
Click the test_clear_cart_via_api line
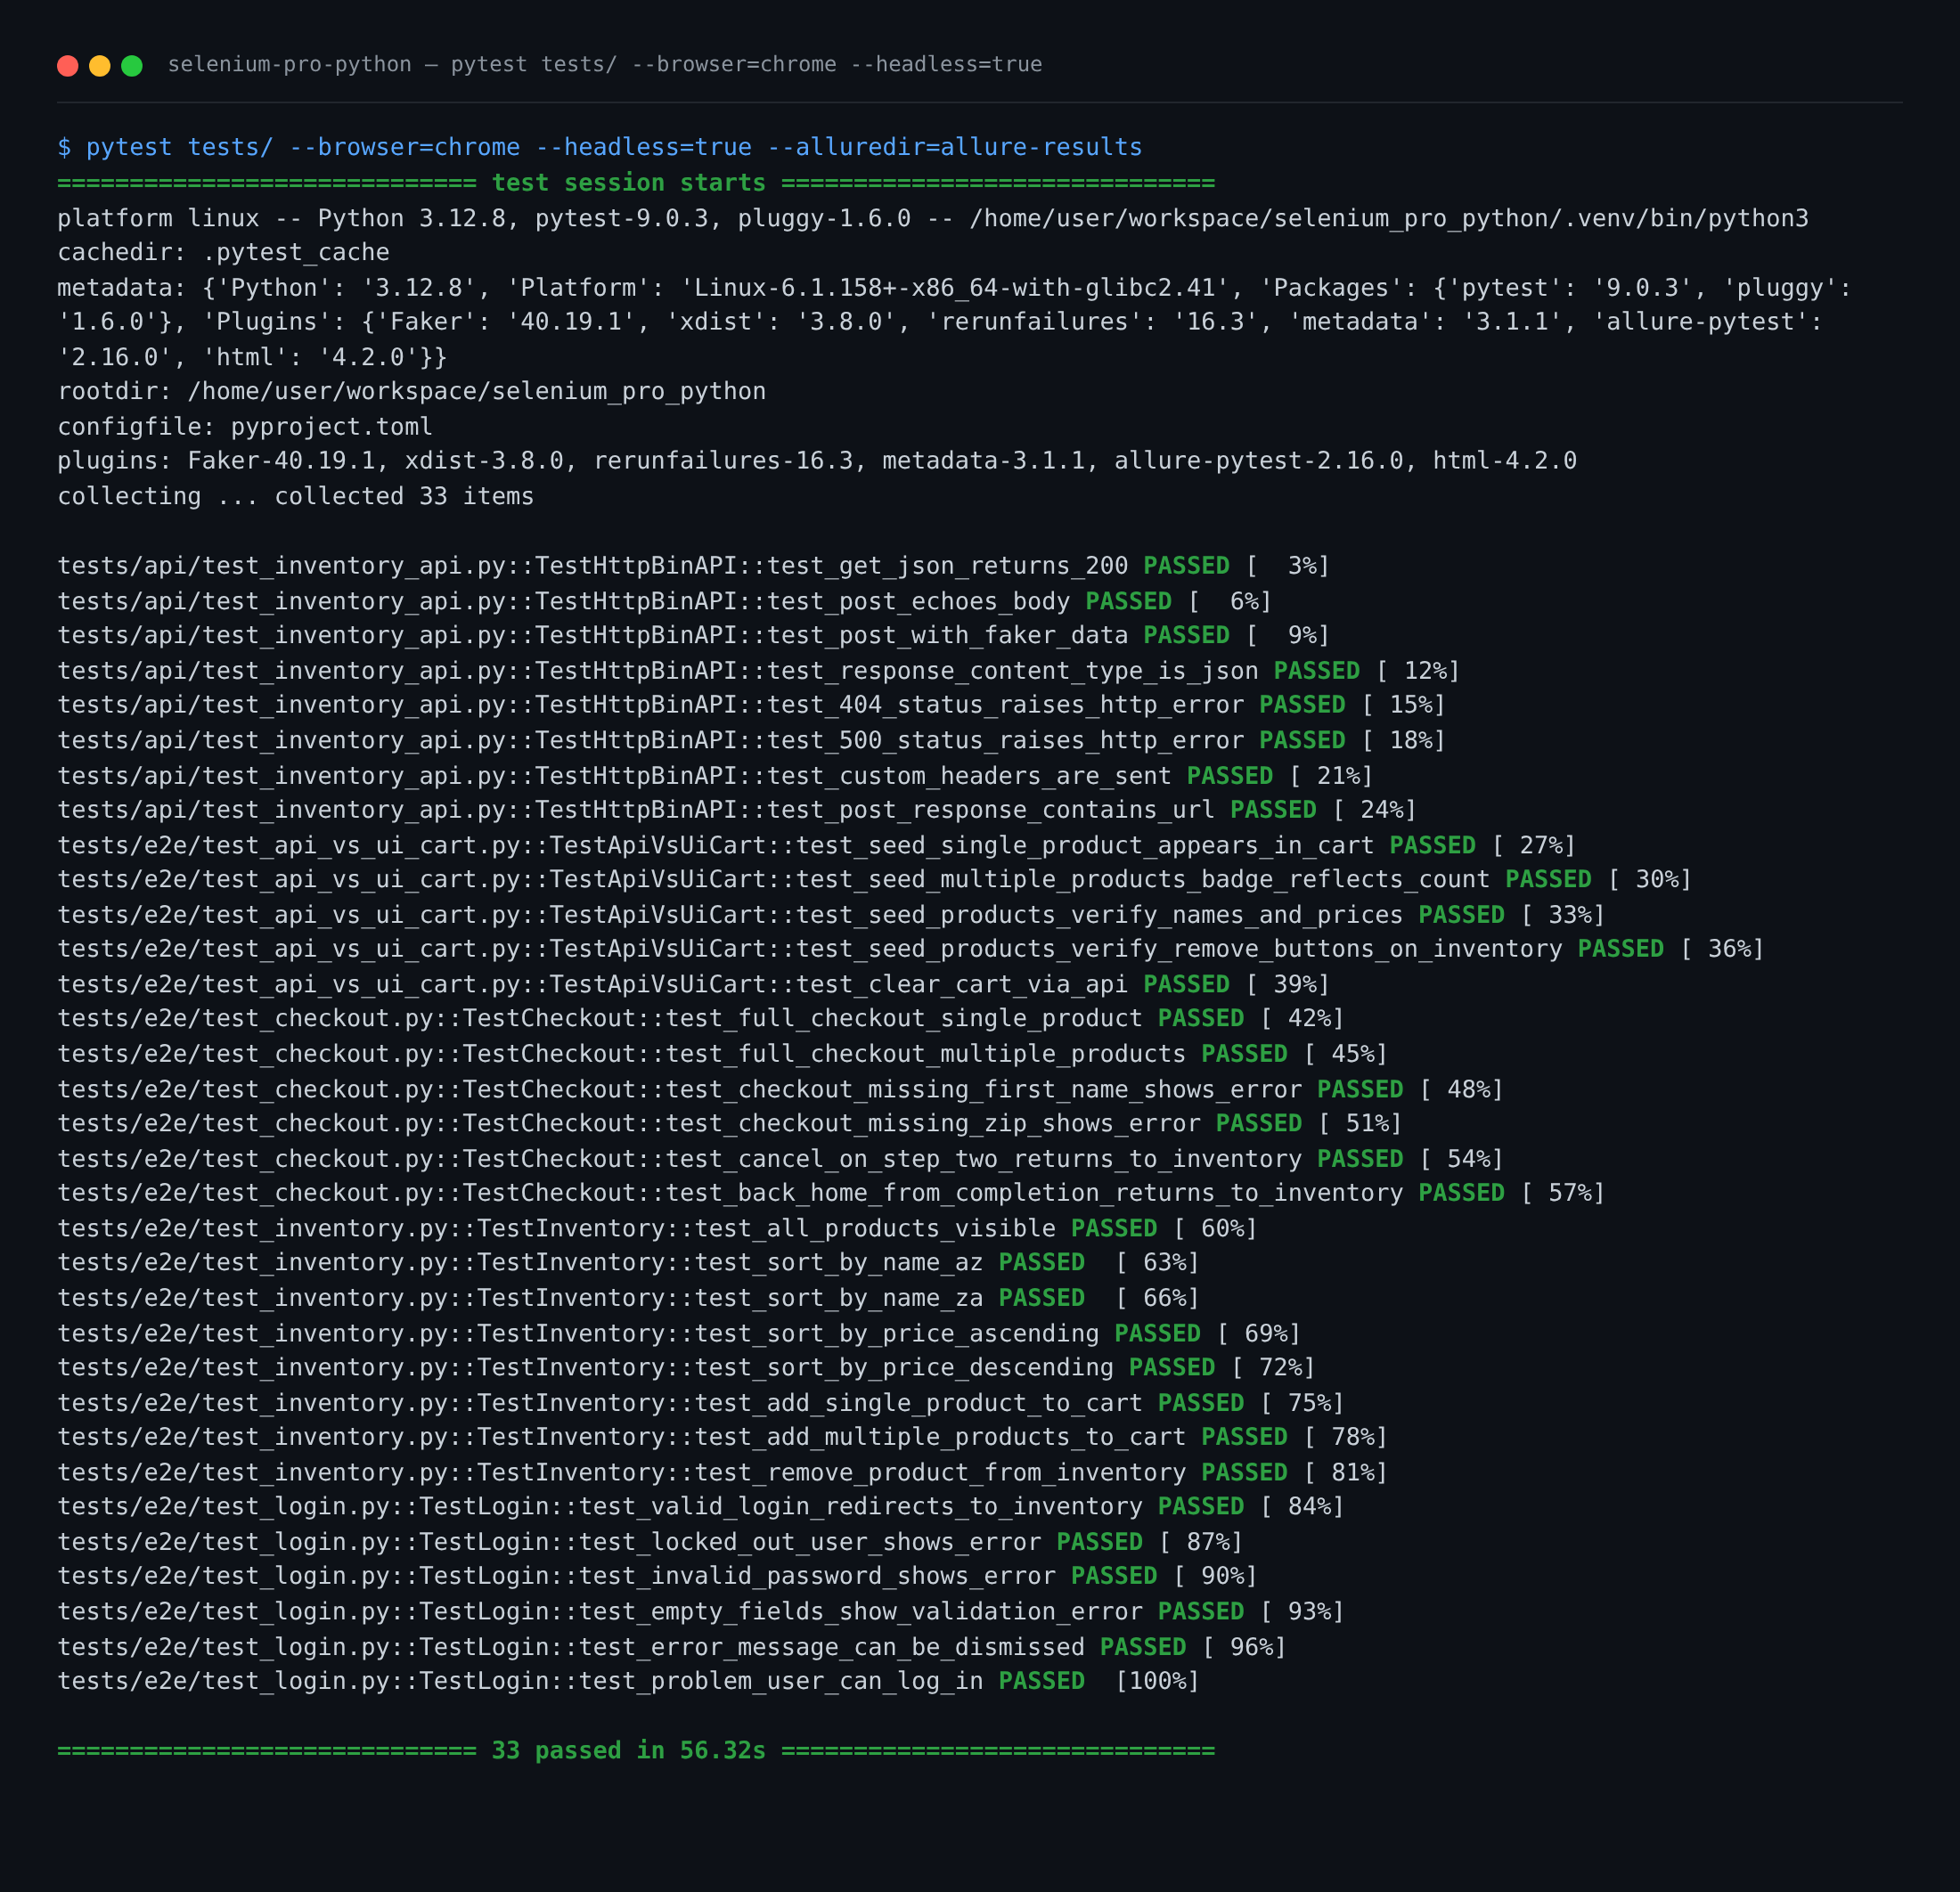[x=694, y=985]
